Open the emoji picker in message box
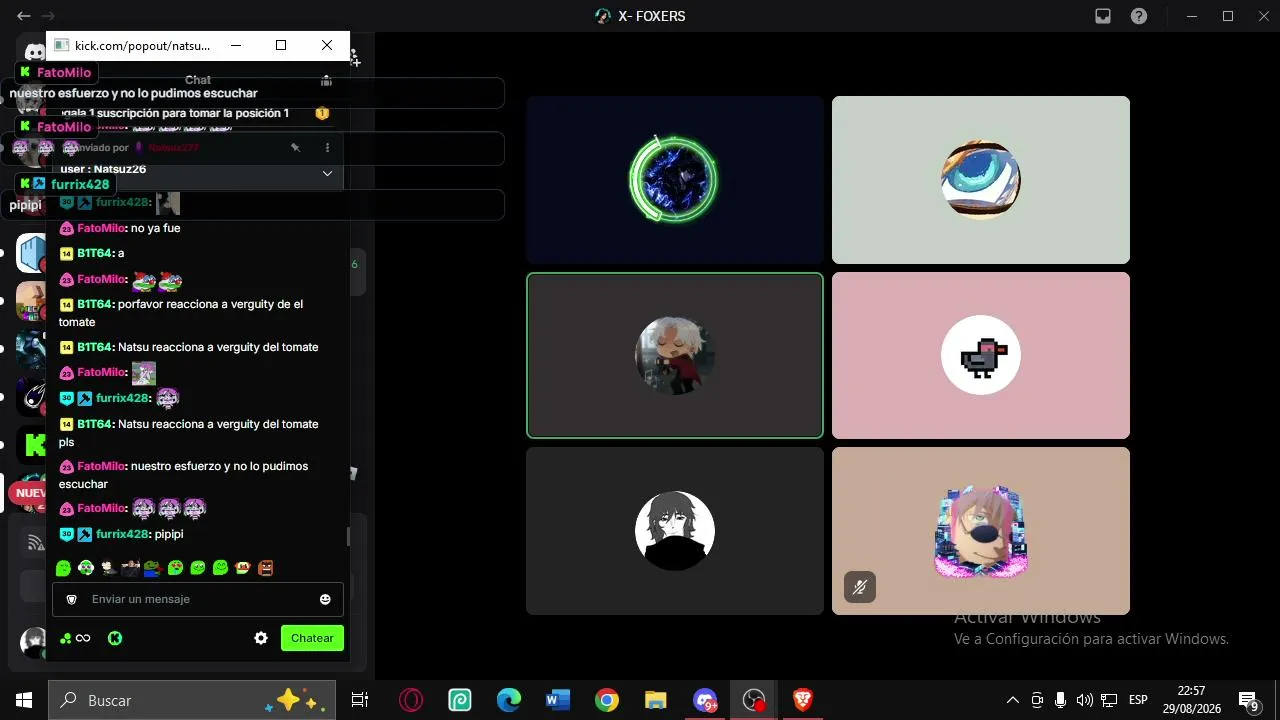The image size is (1280, 720). 325,599
